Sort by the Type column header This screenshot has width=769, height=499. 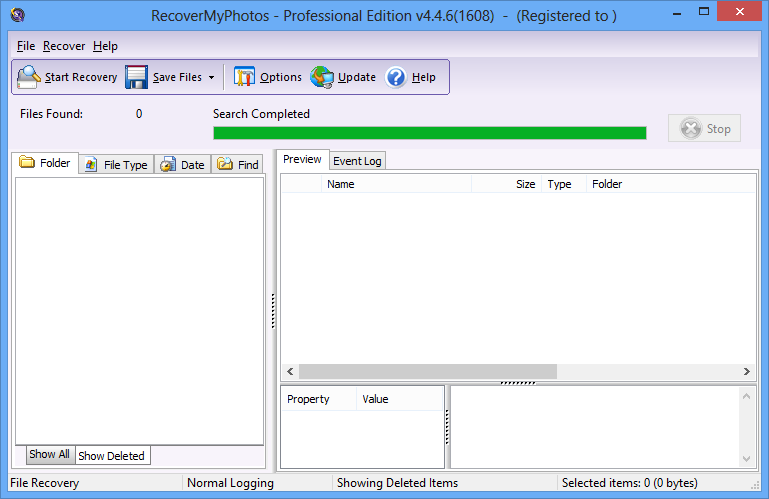coord(564,184)
